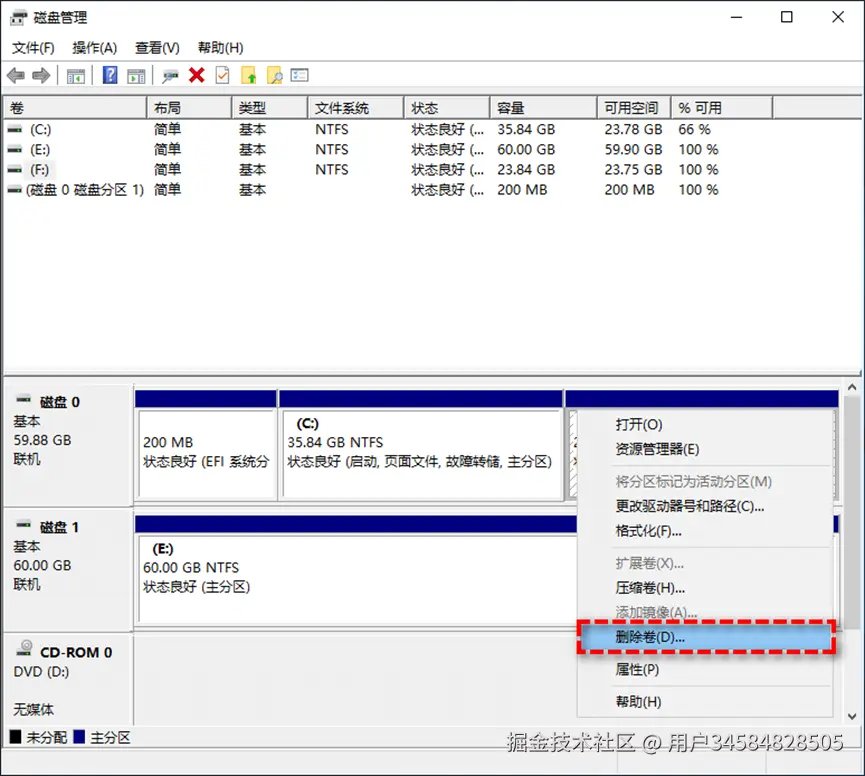Open the 文件(F) menu
The image size is (865, 776).
(x=33, y=48)
